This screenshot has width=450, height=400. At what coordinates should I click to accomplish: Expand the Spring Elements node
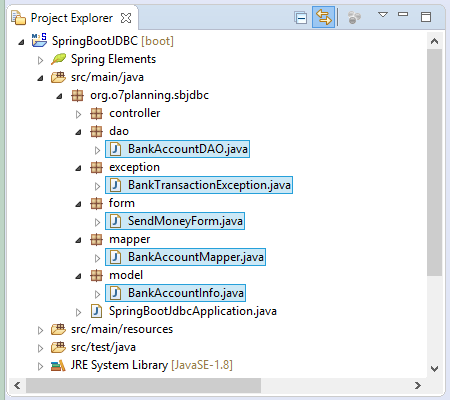pyautogui.click(x=40, y=60)
